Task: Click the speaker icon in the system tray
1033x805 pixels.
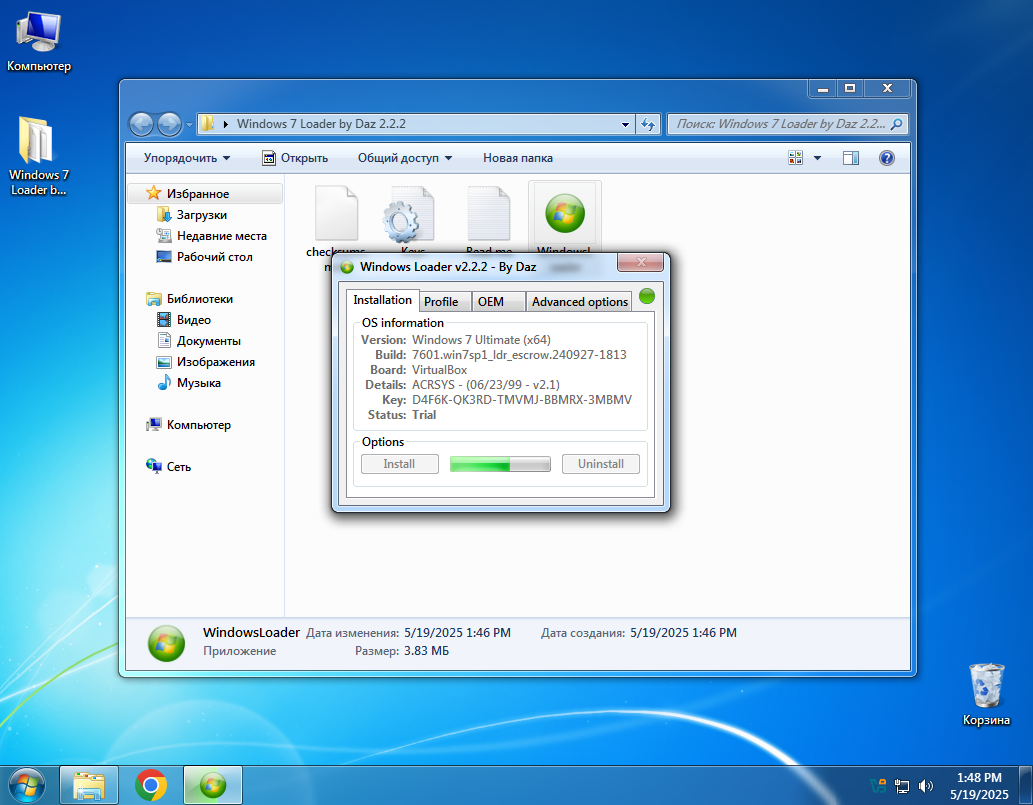Action: click(x=924, y=785)
